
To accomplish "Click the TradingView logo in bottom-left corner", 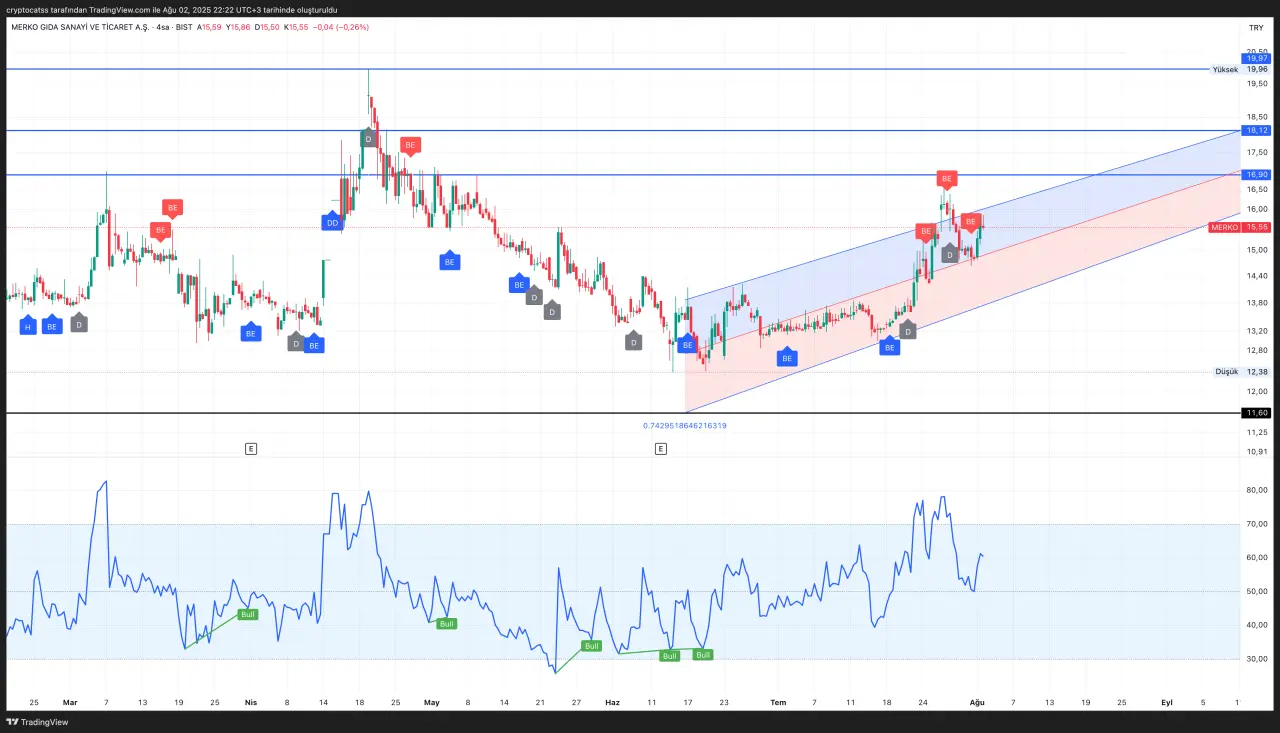I will (30, 722).
